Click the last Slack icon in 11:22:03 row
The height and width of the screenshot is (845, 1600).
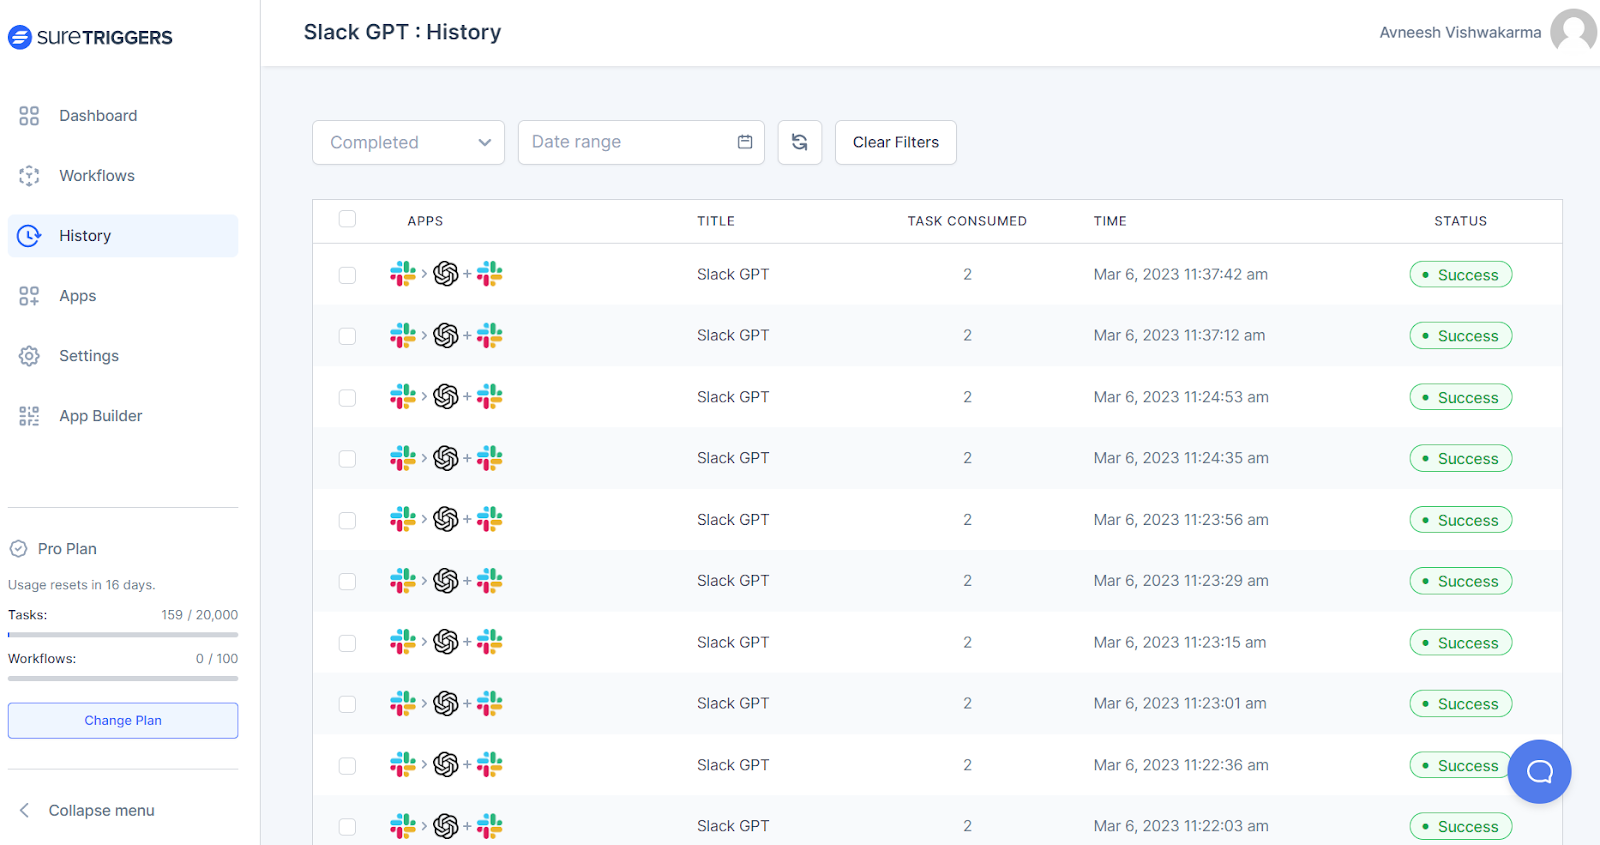pos(490,826)
